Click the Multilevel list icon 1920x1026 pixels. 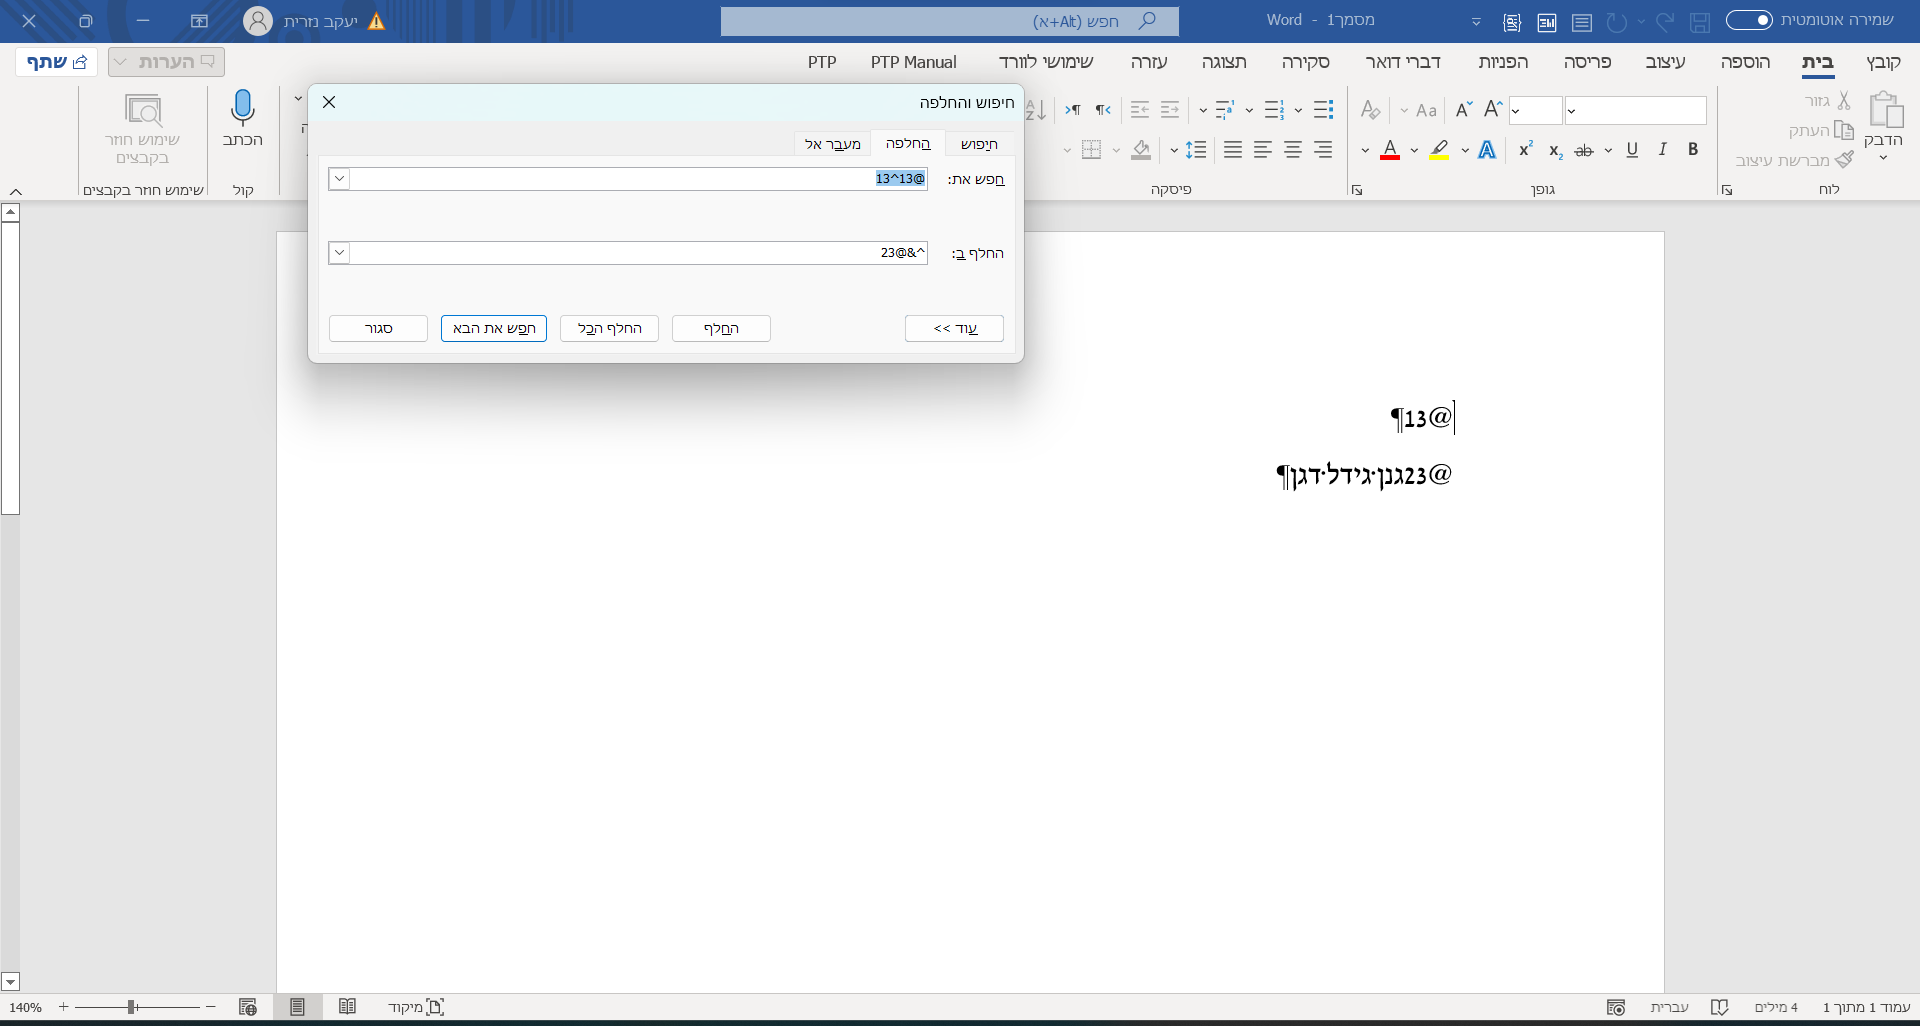(x=1225, y=110)
